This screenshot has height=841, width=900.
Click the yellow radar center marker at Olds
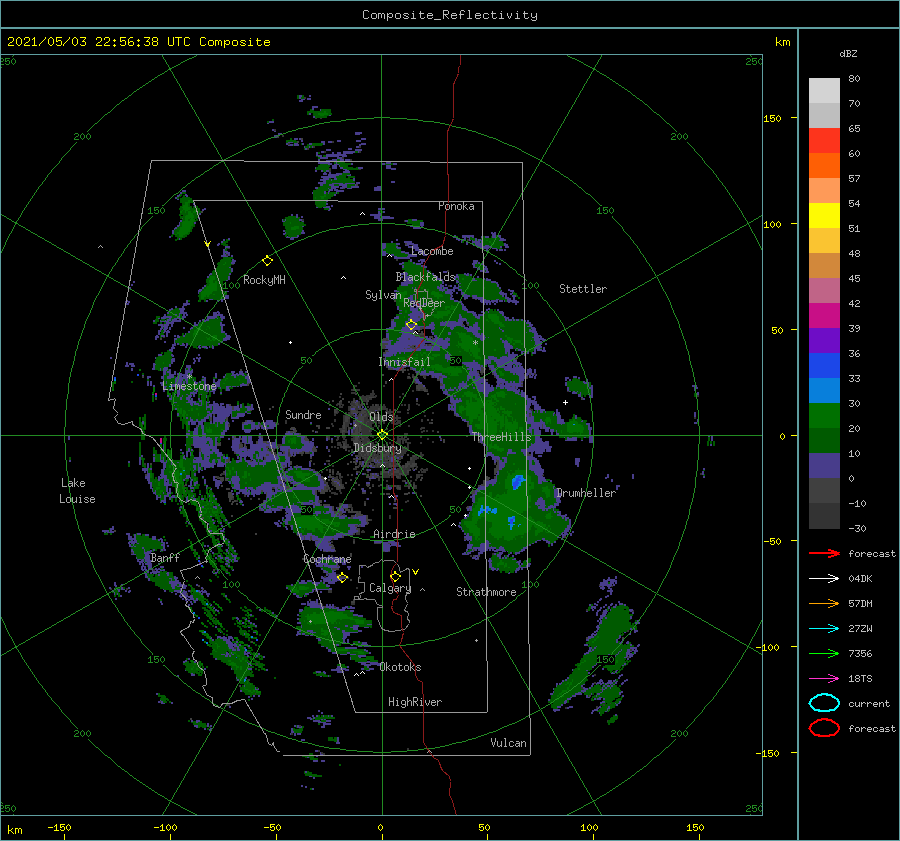(x=382, y=435)
